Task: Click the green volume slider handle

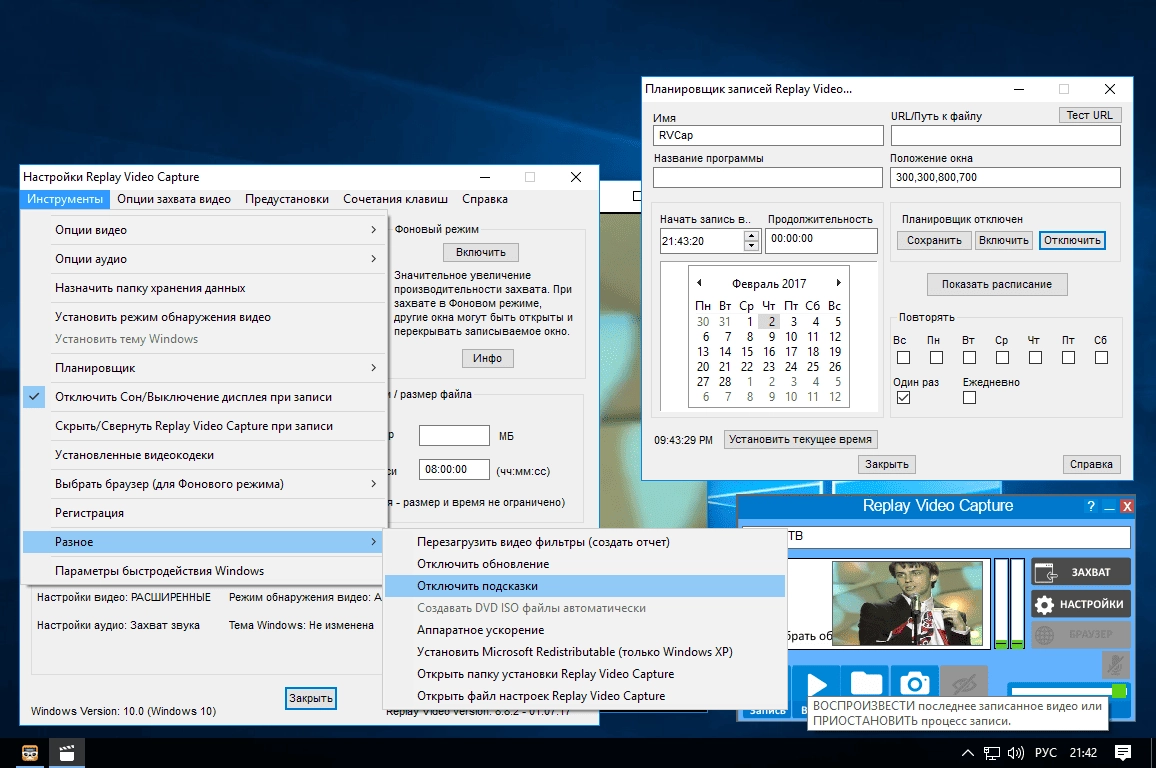Action: tap(1119, 691)
